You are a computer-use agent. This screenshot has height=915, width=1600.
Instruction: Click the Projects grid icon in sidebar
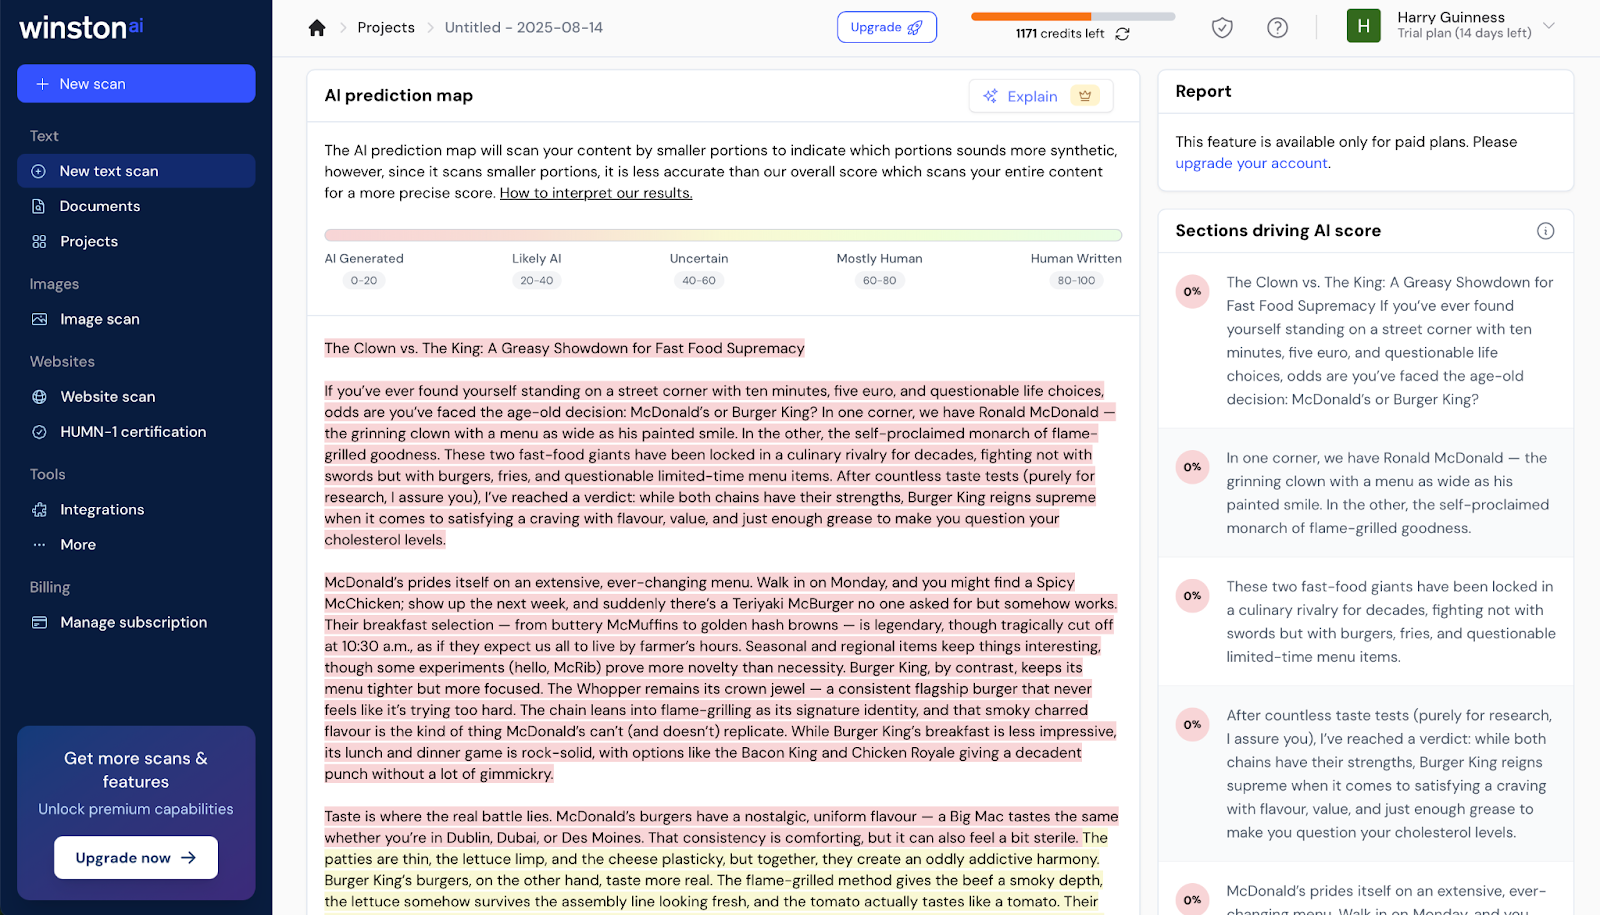[39, 241]
